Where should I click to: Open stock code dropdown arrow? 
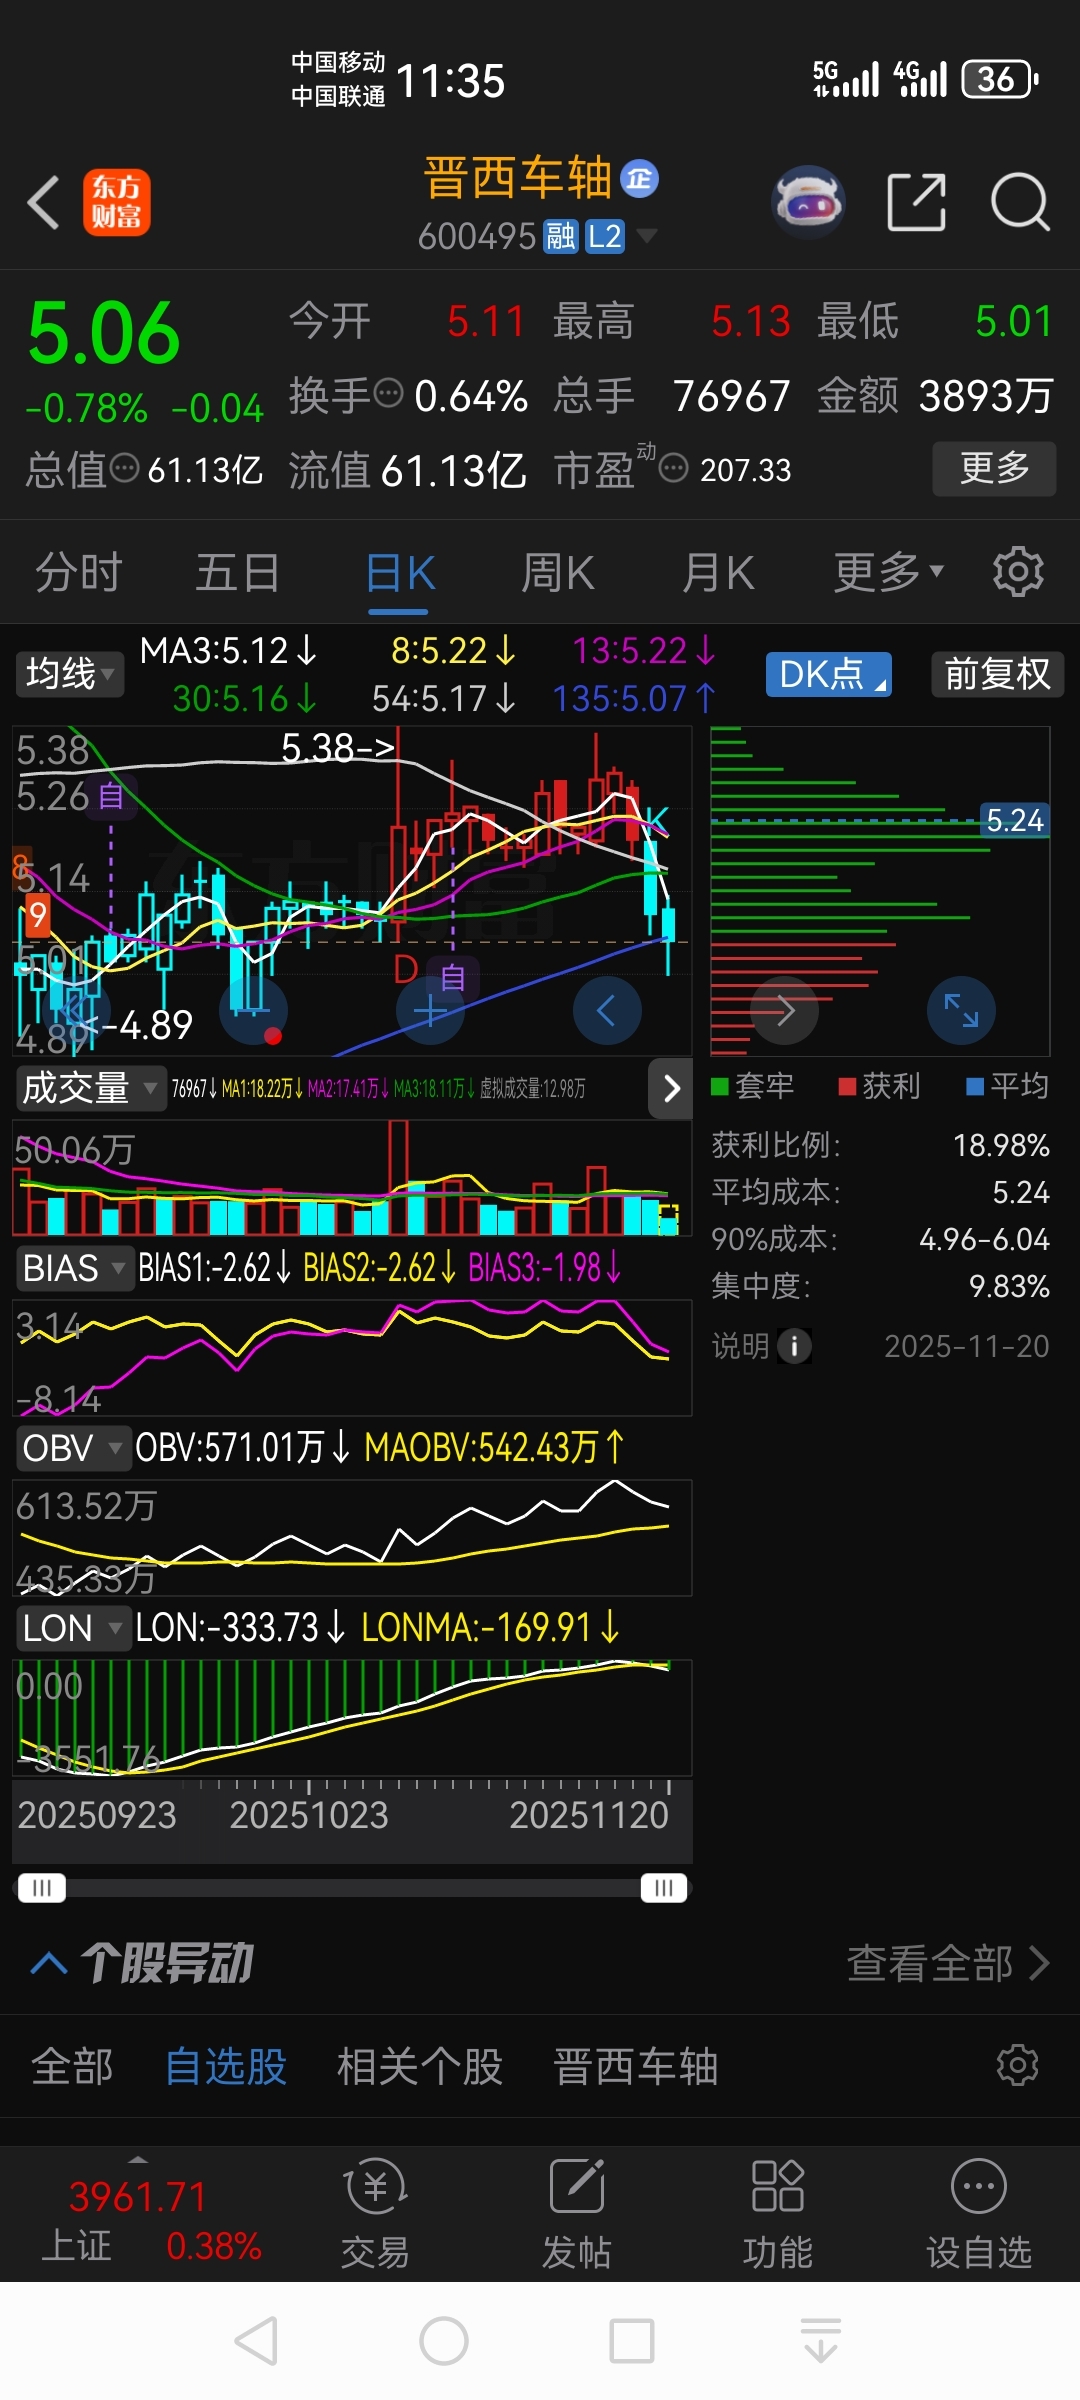(647, 236)
